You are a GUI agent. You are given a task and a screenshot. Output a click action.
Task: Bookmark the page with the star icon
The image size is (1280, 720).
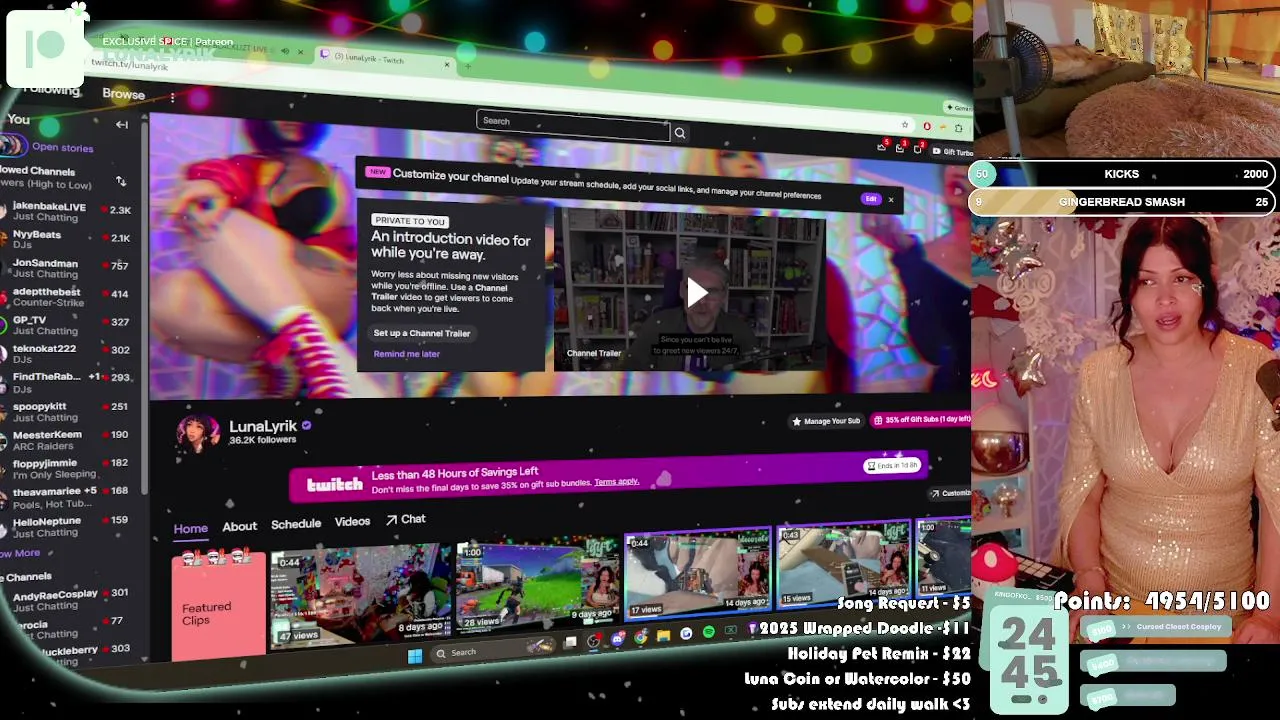coord(905,125)
